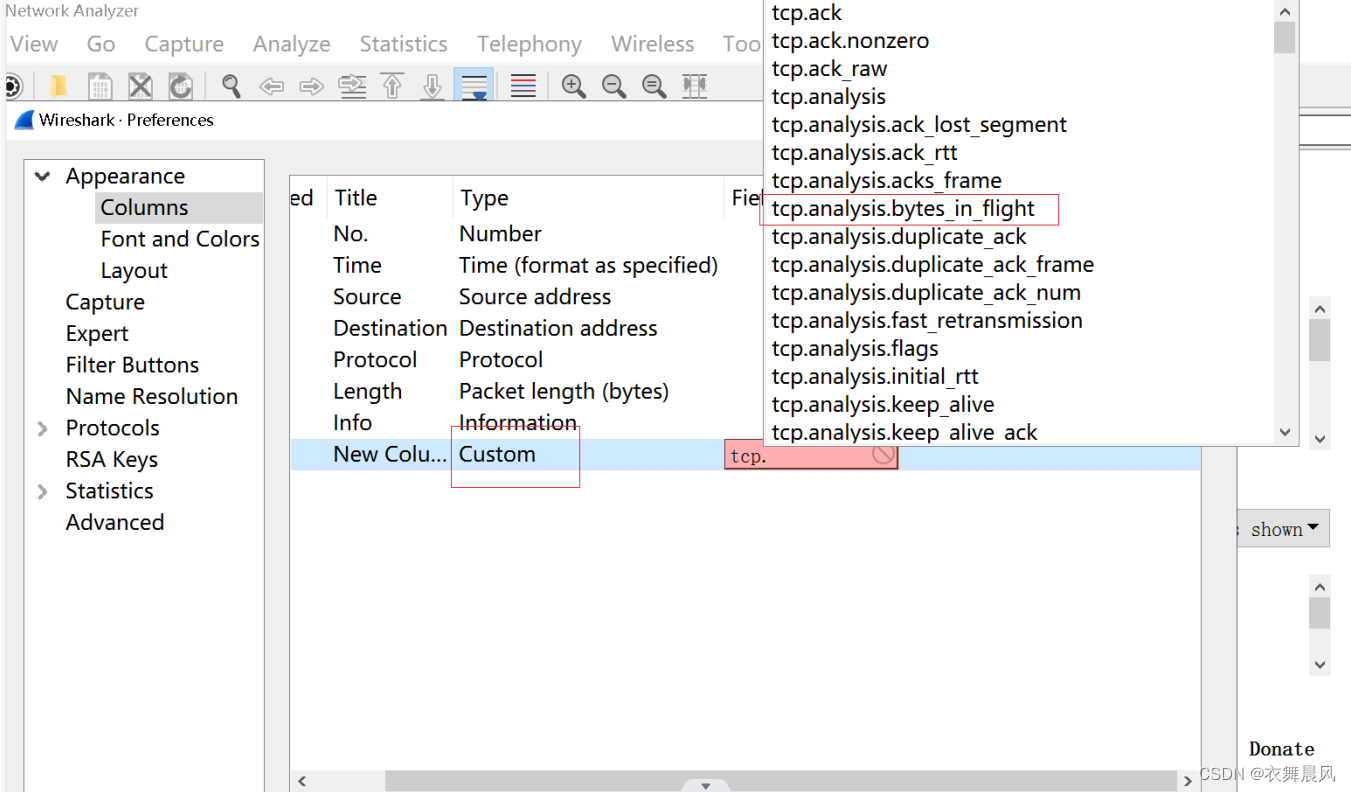Click the field suggestions list vertical scrollbar

(x=1285, y=220)
